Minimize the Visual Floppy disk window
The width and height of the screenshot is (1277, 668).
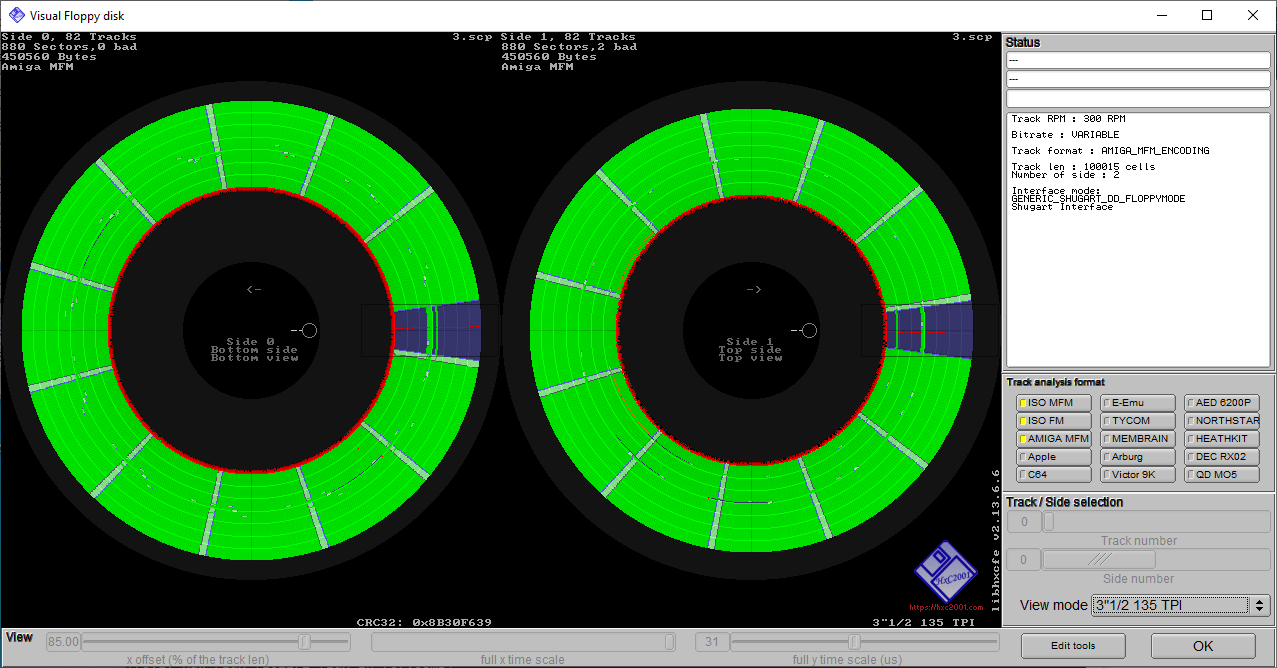[1161, 15]
